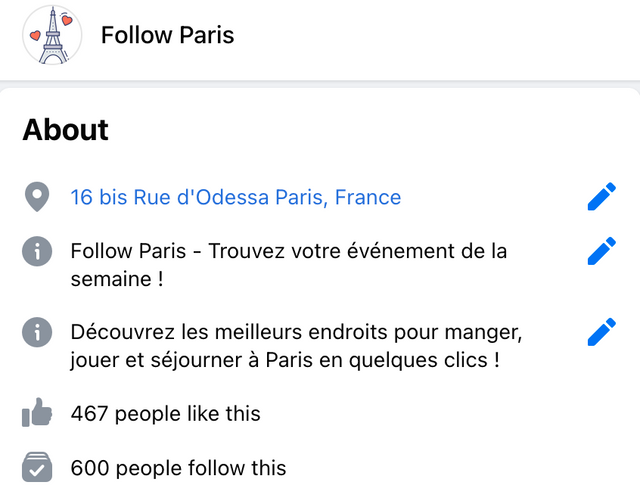Screen dimensions: 640x495
Task: Open the 16 bis Rue d'Odessa address link
Action: 236,197
